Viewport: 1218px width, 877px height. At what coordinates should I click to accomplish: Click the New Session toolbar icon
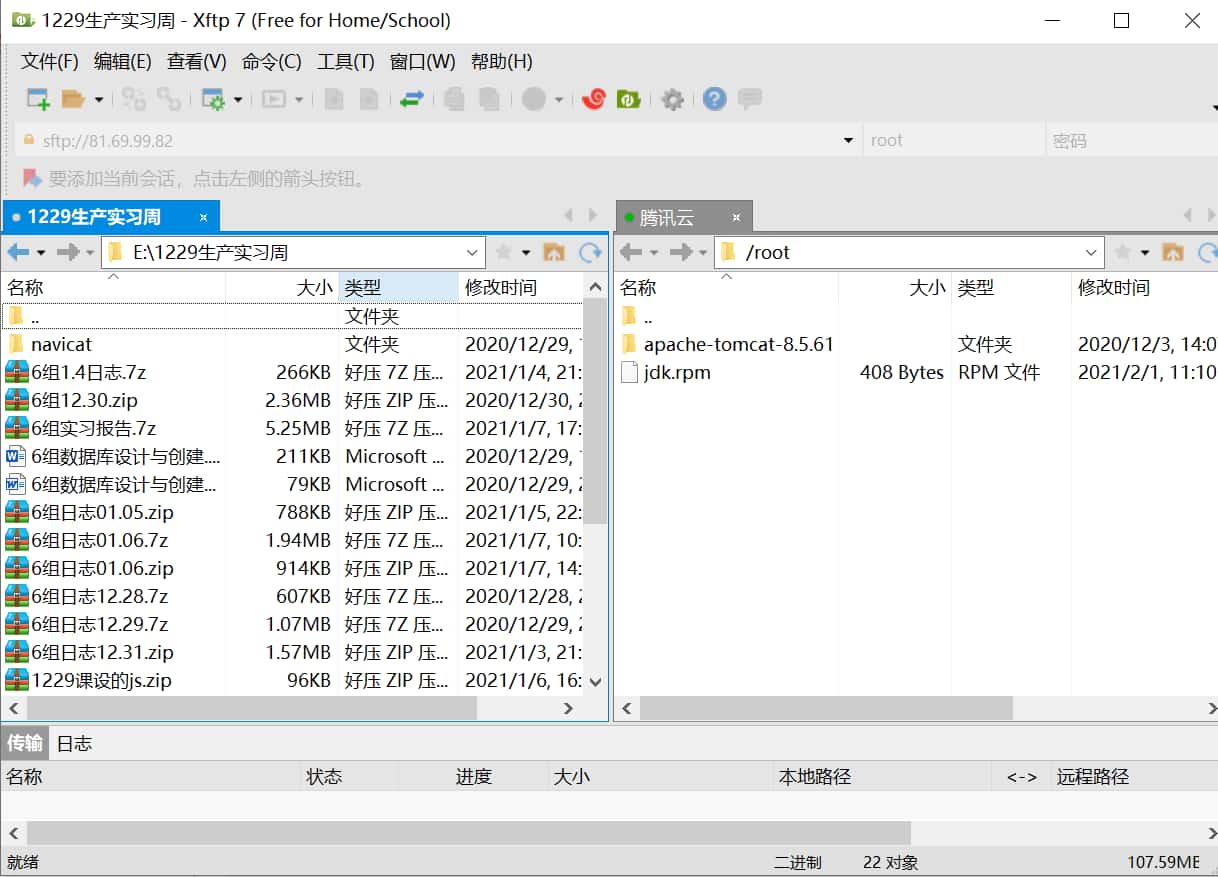pos(38,99)
